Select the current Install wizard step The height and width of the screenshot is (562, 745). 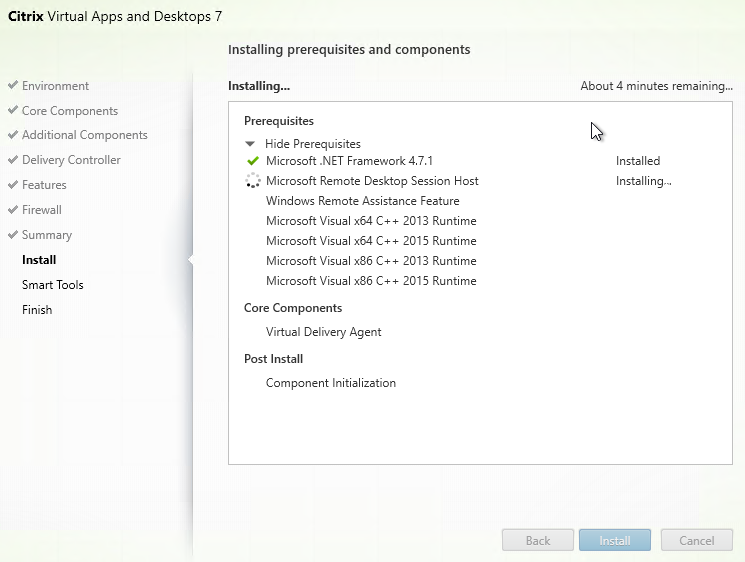(x=39, y=260)
